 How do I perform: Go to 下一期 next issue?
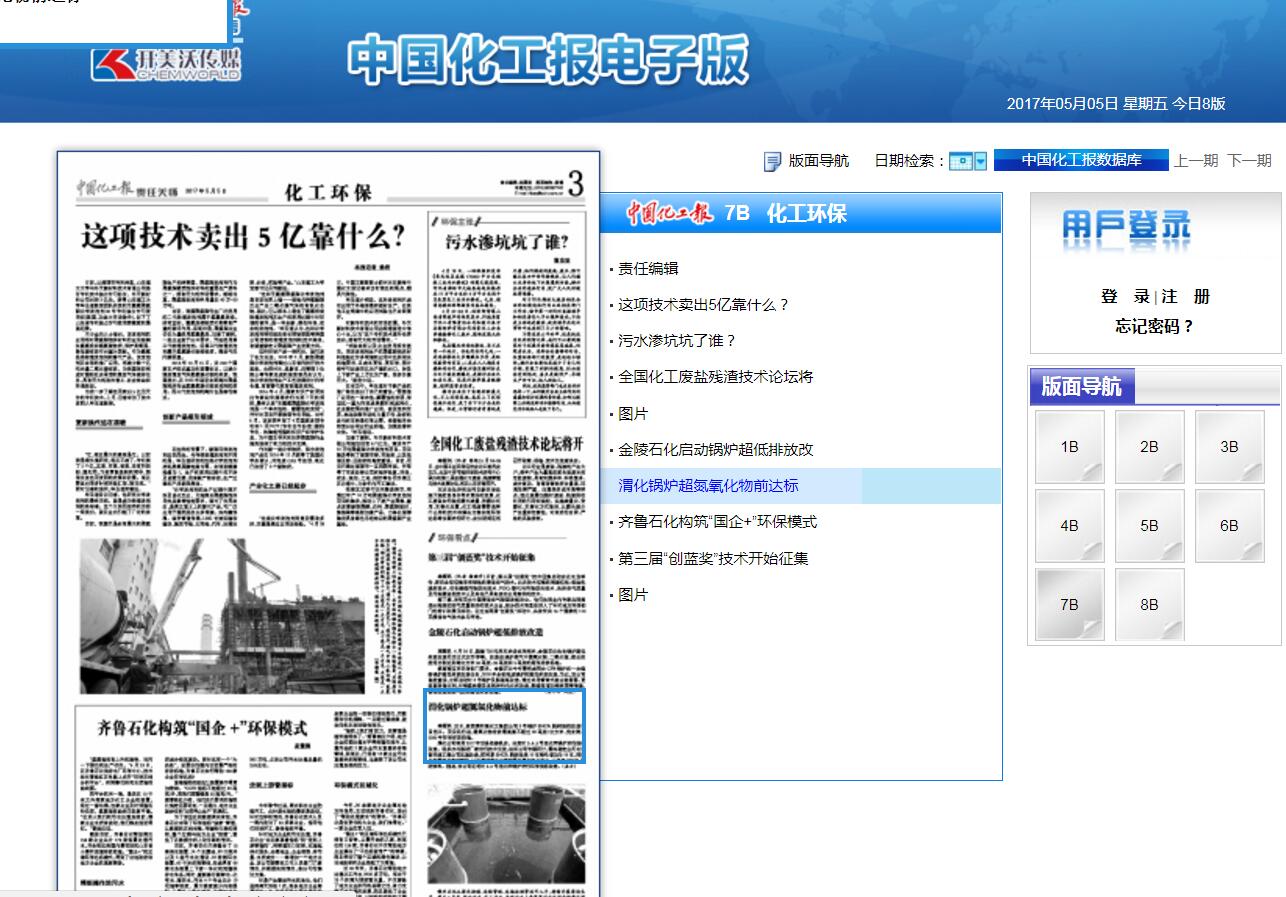click(1249, 159)
